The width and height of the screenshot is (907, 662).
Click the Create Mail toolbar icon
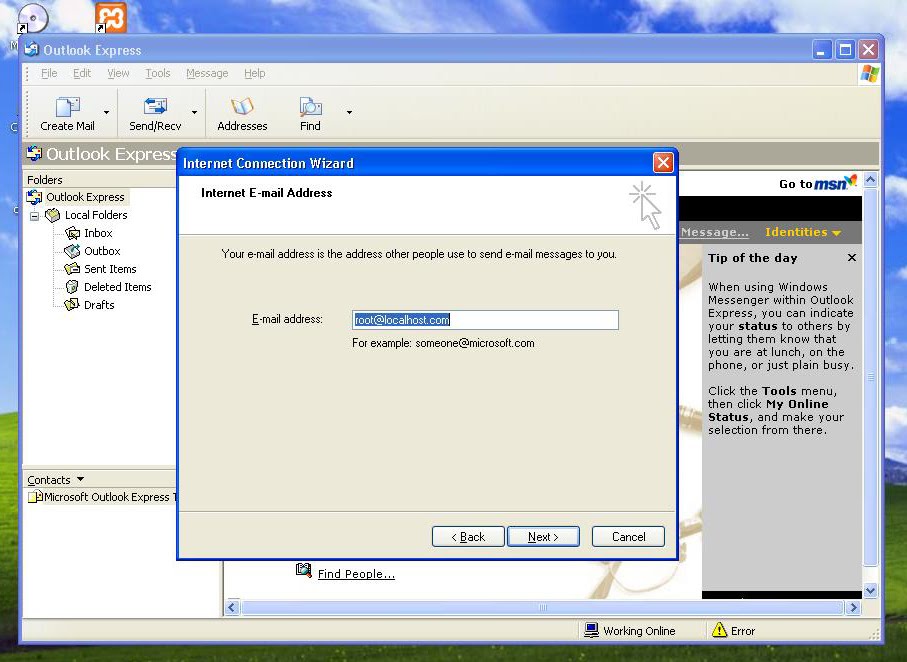click(x=67, y=107)
